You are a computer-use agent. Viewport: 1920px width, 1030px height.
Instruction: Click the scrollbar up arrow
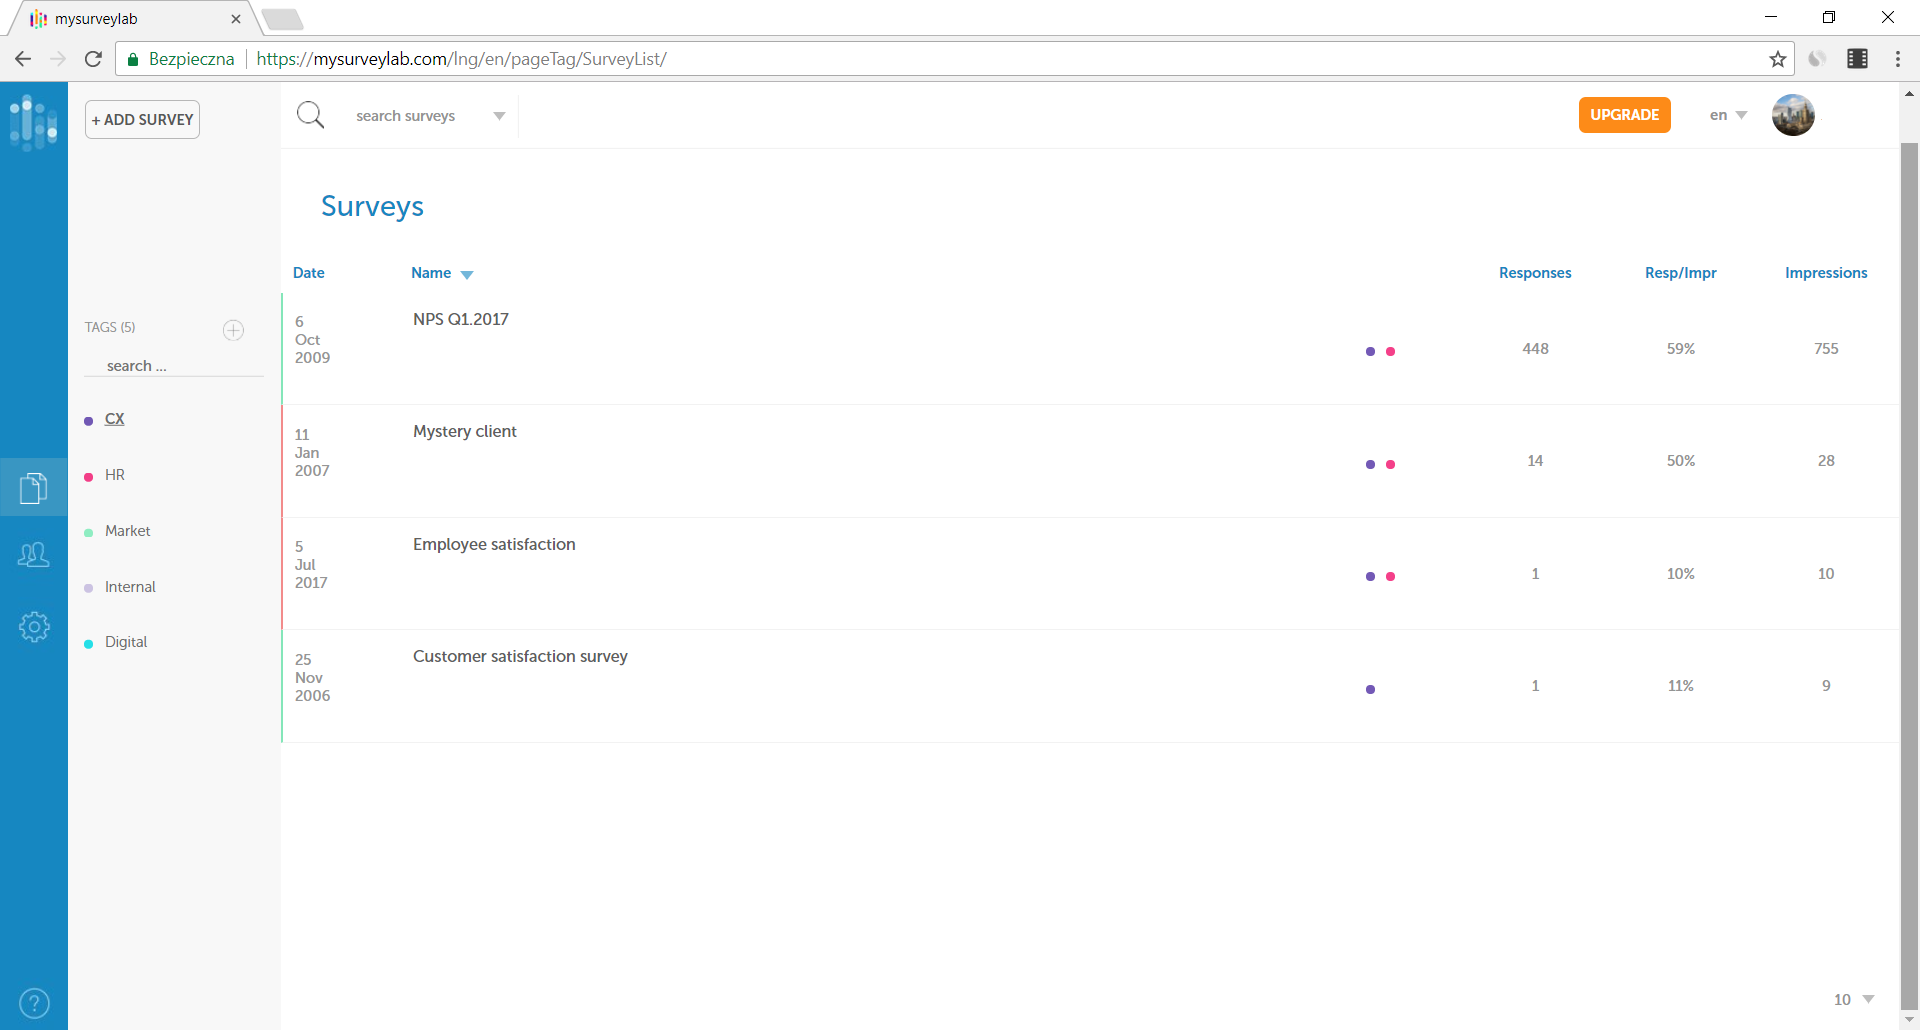coord(1909,94)
